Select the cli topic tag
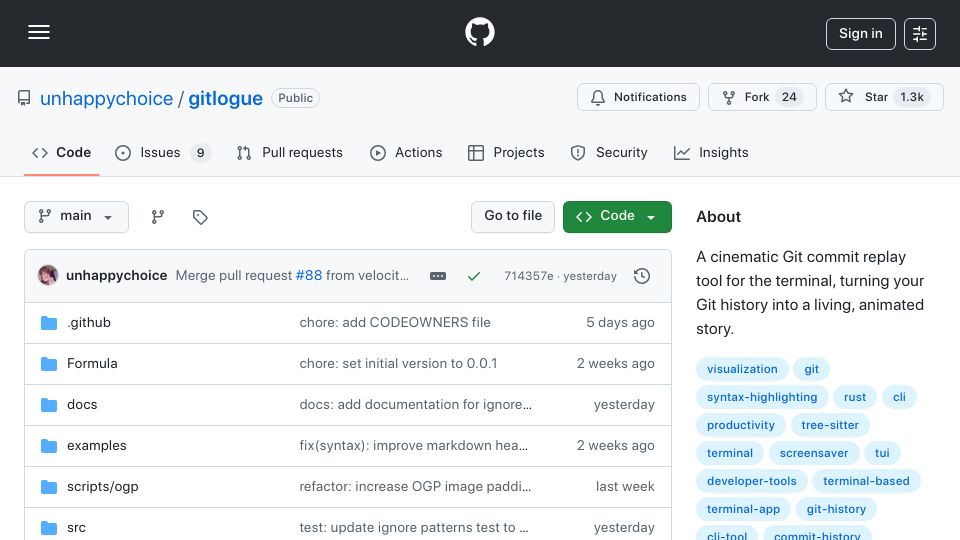The width and height of the screenshot is (960, 540). pyautogui.click(x=899, y=397)
